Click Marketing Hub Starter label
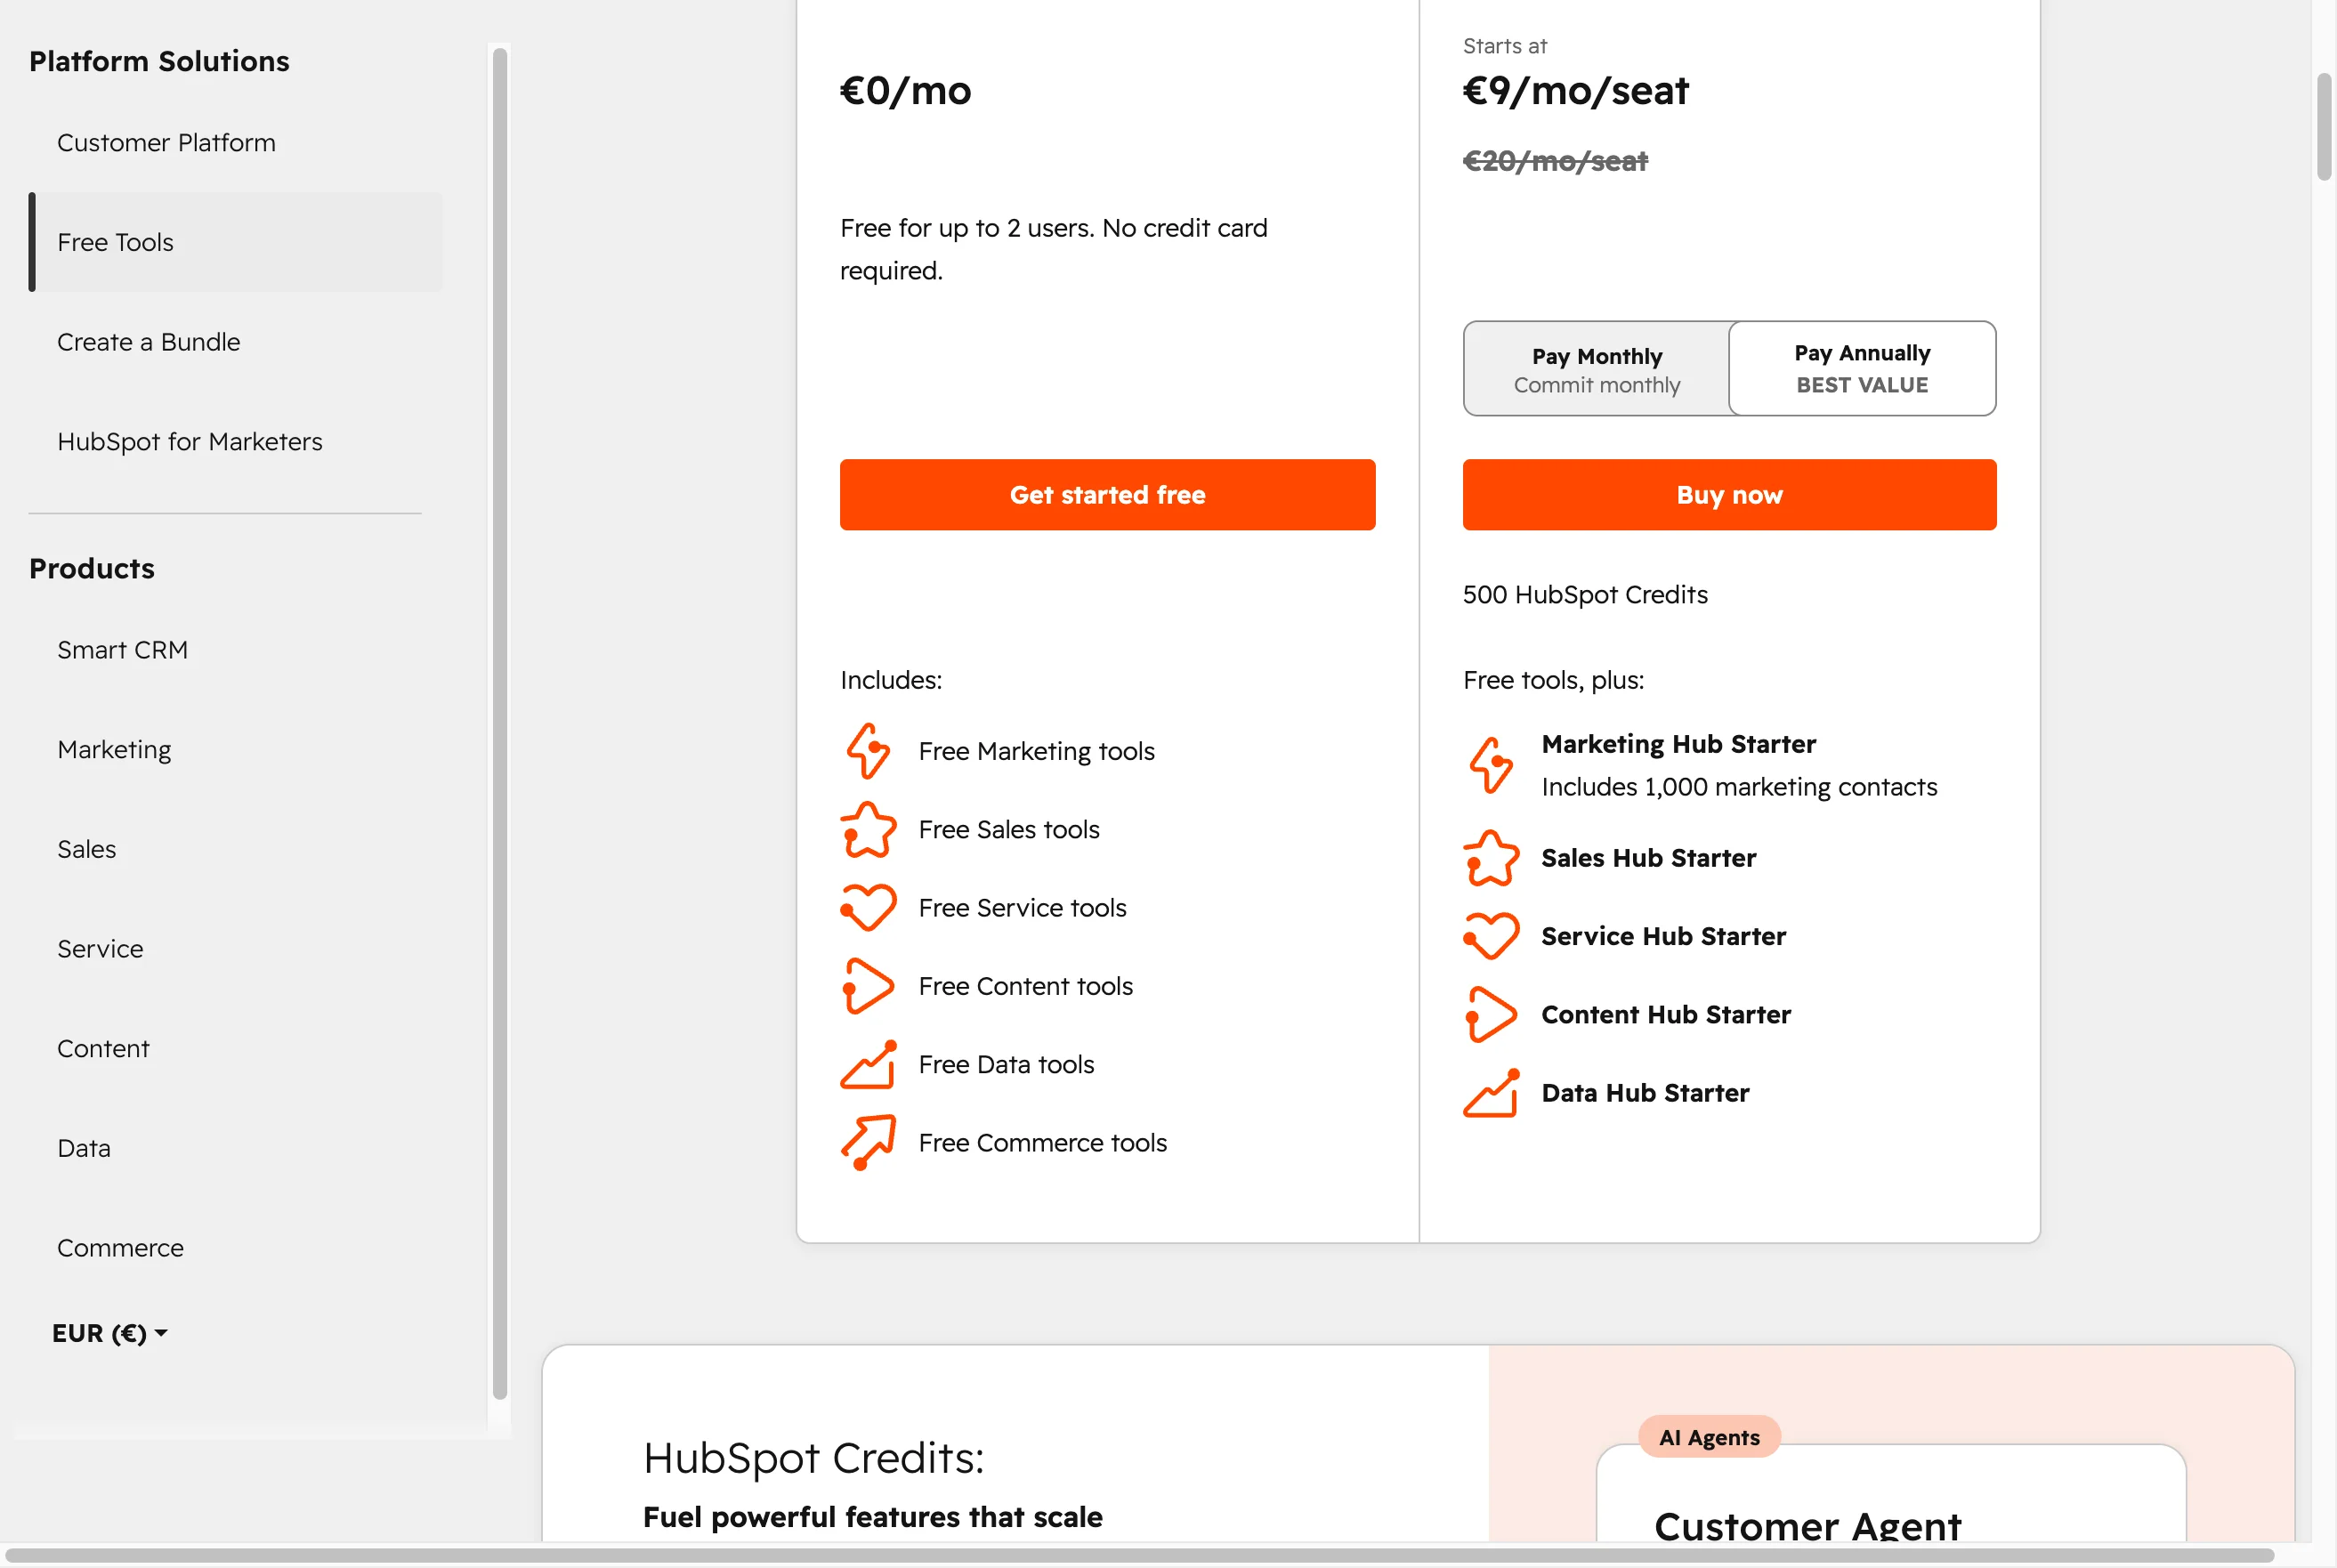Screen dimensions: 2337x1568 [x=1678, y=744]
